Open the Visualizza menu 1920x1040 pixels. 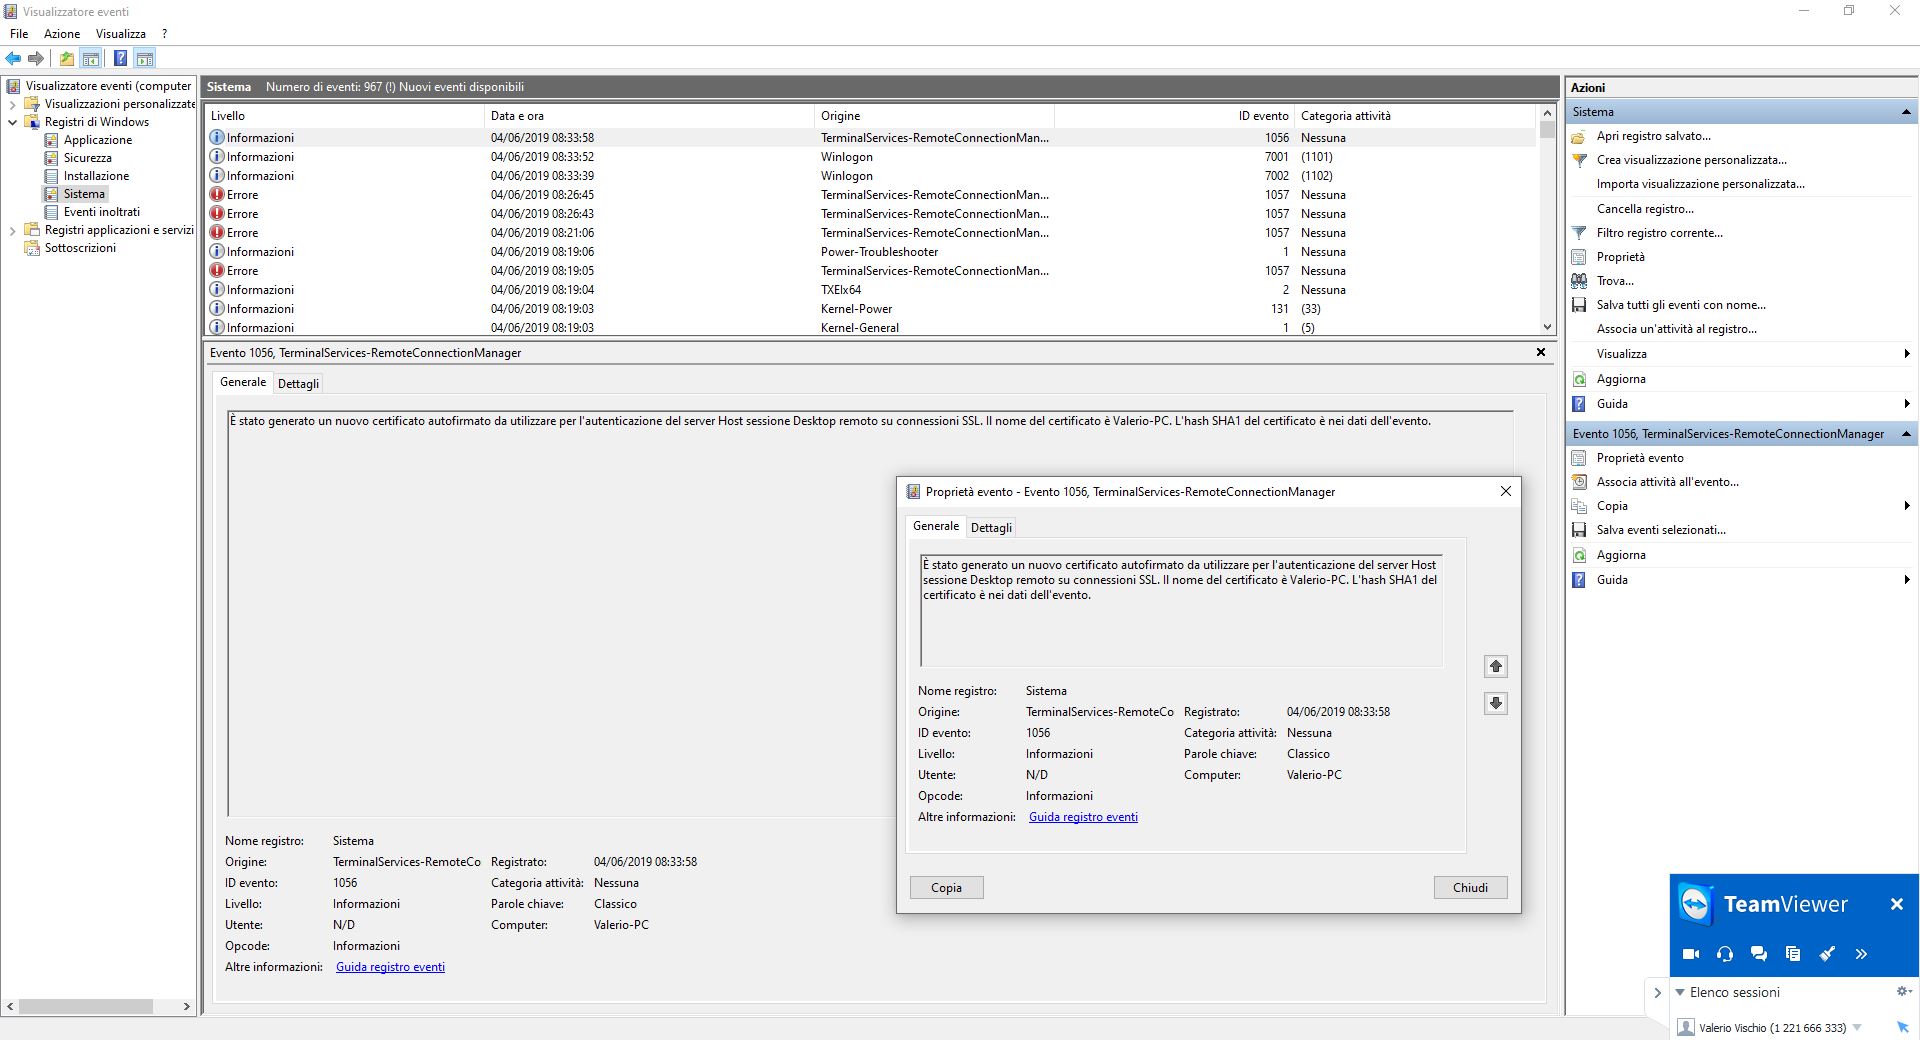[x=121, y=33]
